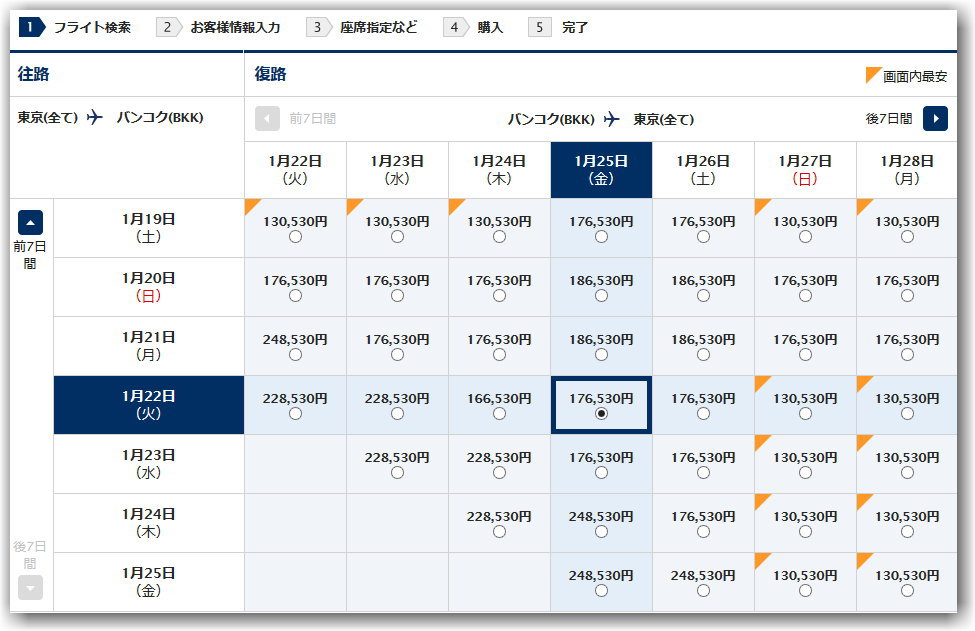Select outbound row 1月19日(土)

(149, 228)
